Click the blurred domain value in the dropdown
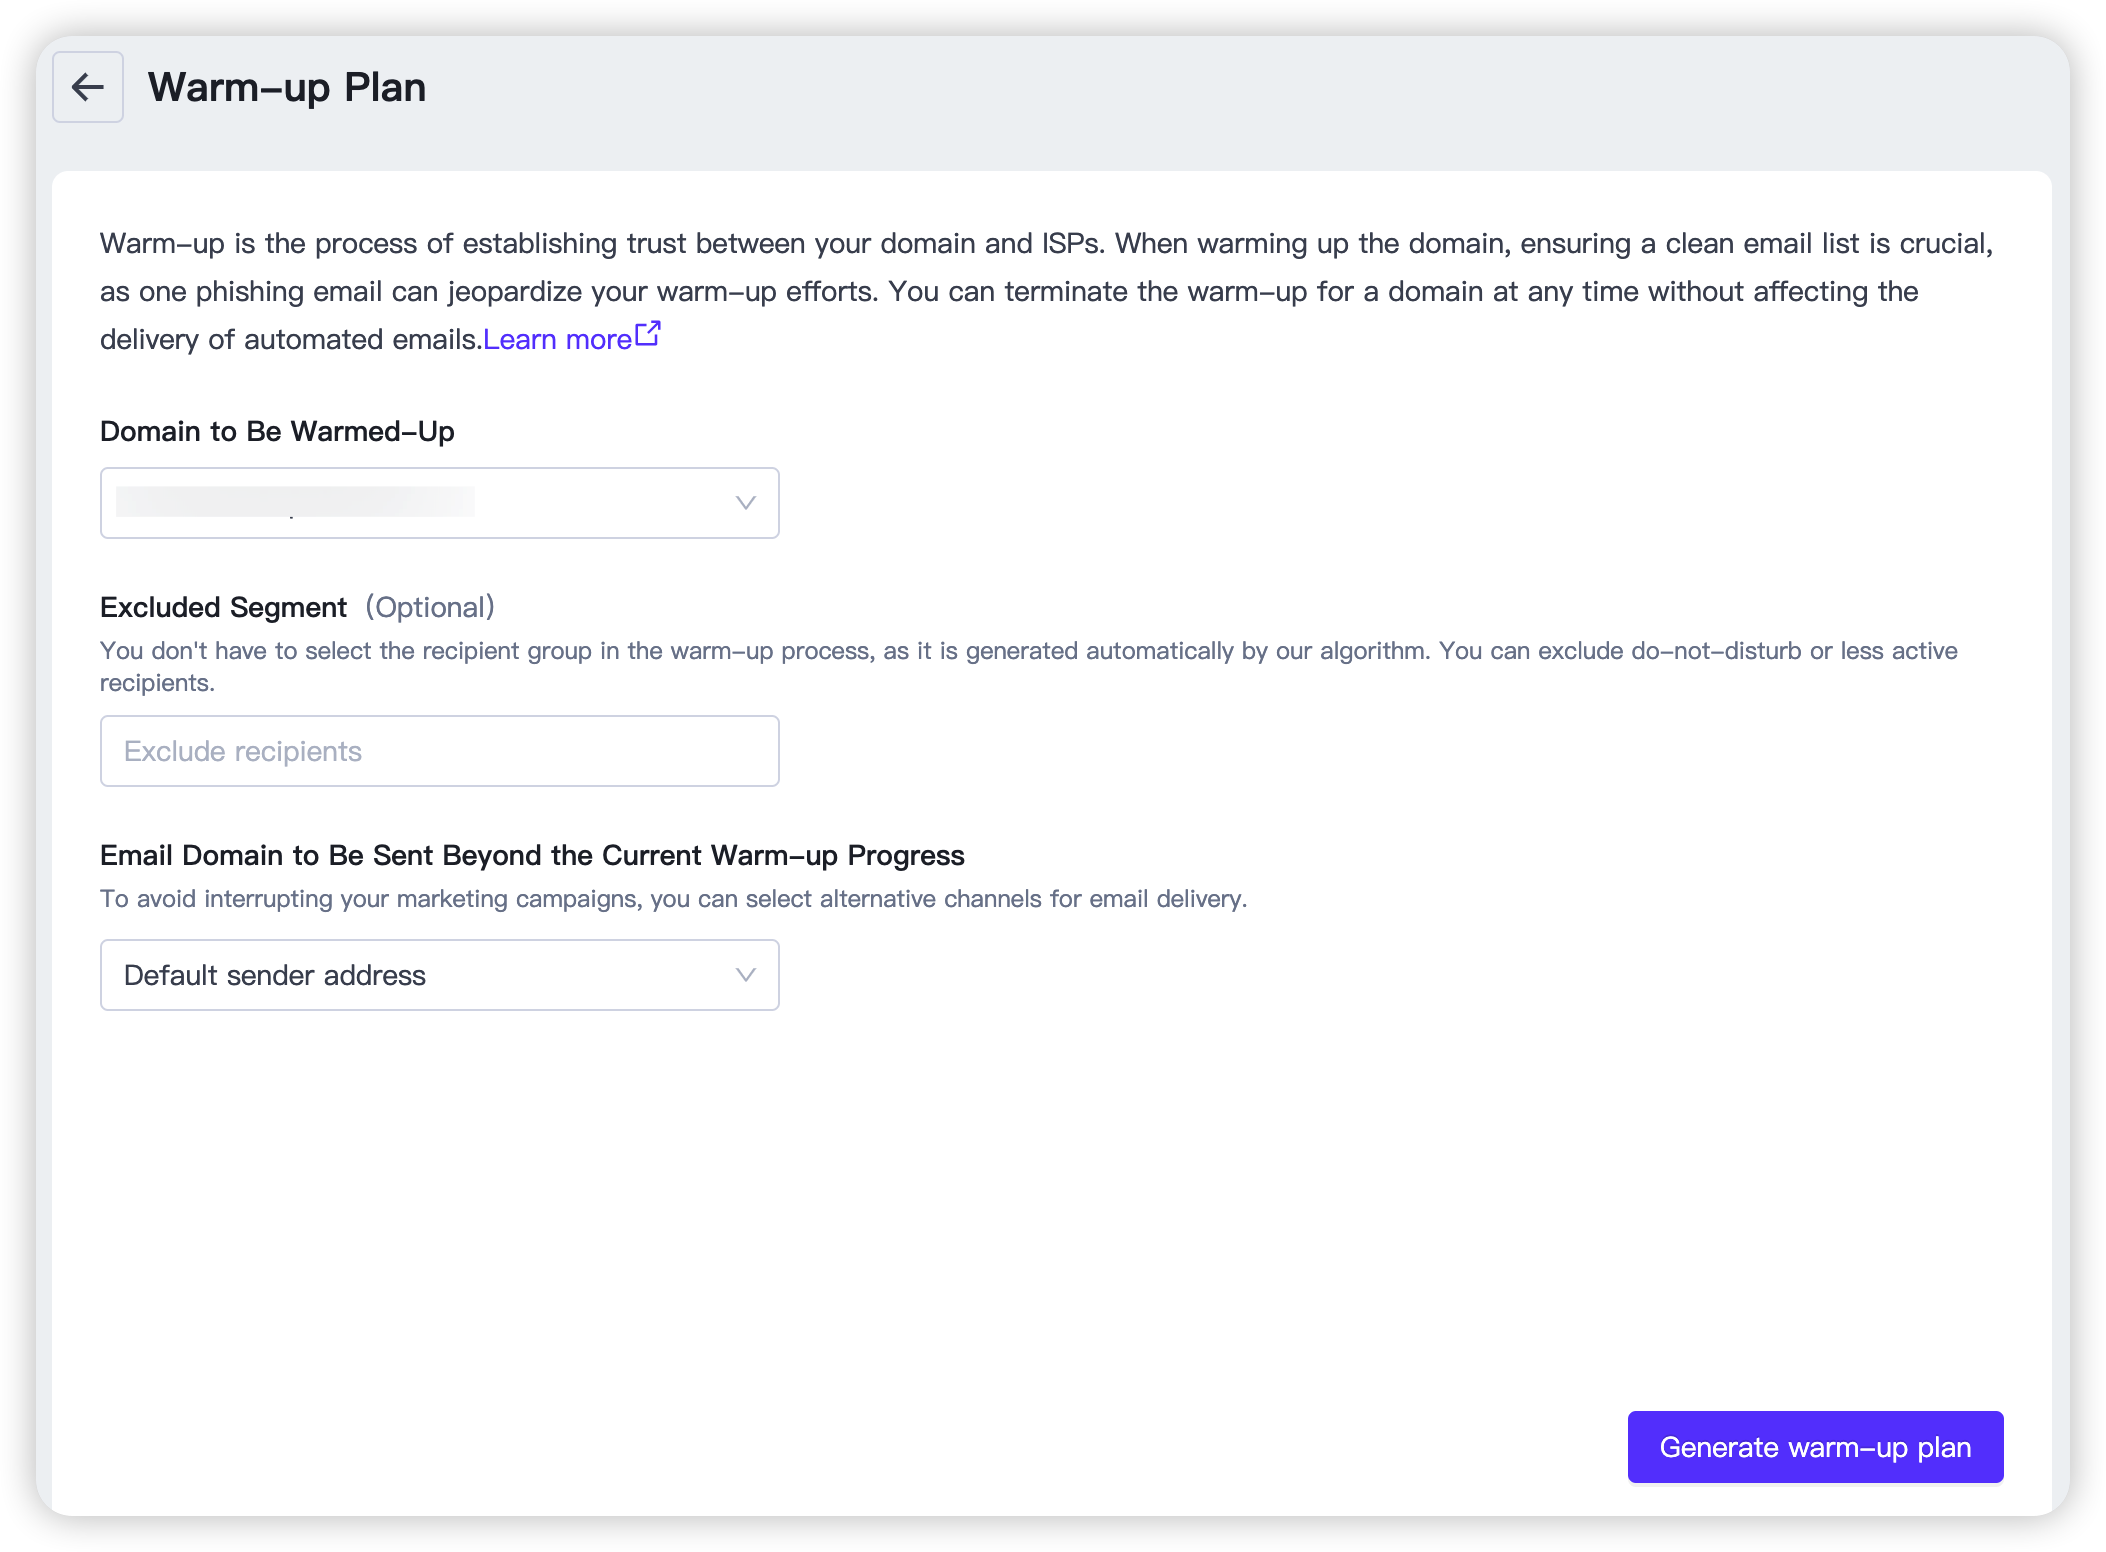This screenshot has height=1552, width=2106. pyautogui.click(x=295, y=502)
